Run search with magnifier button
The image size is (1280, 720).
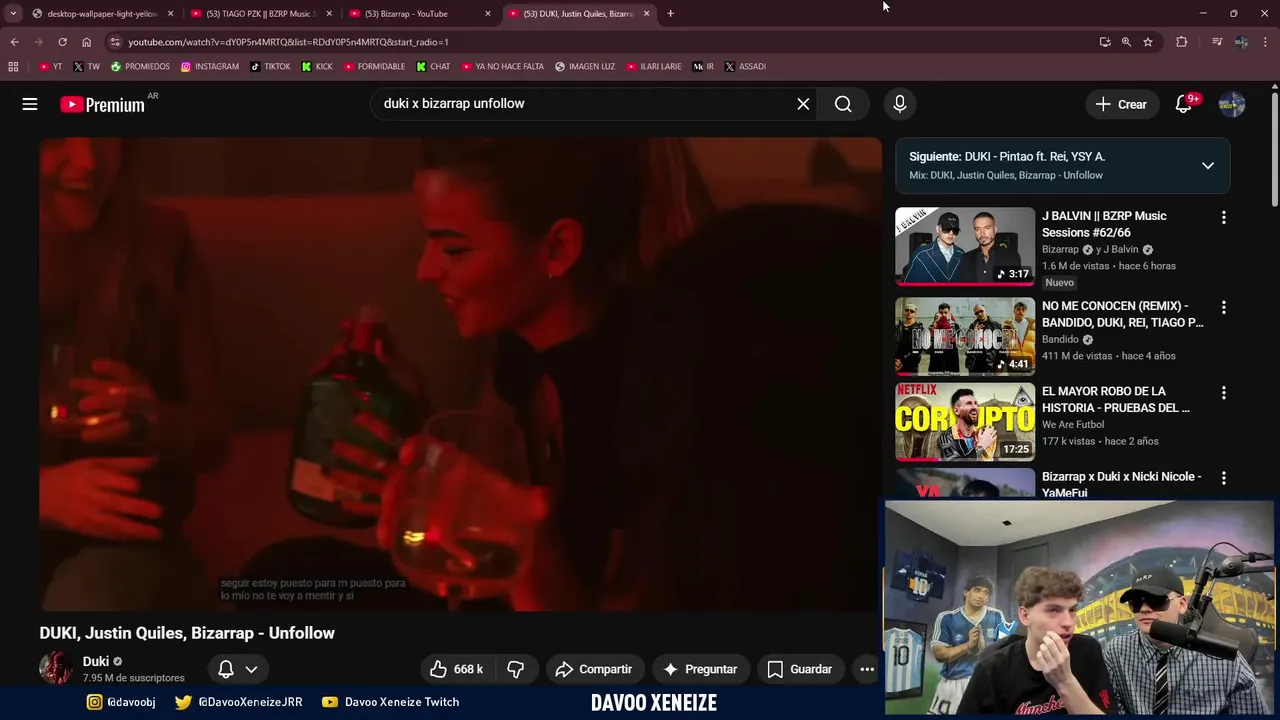click(x=843, y=104)
